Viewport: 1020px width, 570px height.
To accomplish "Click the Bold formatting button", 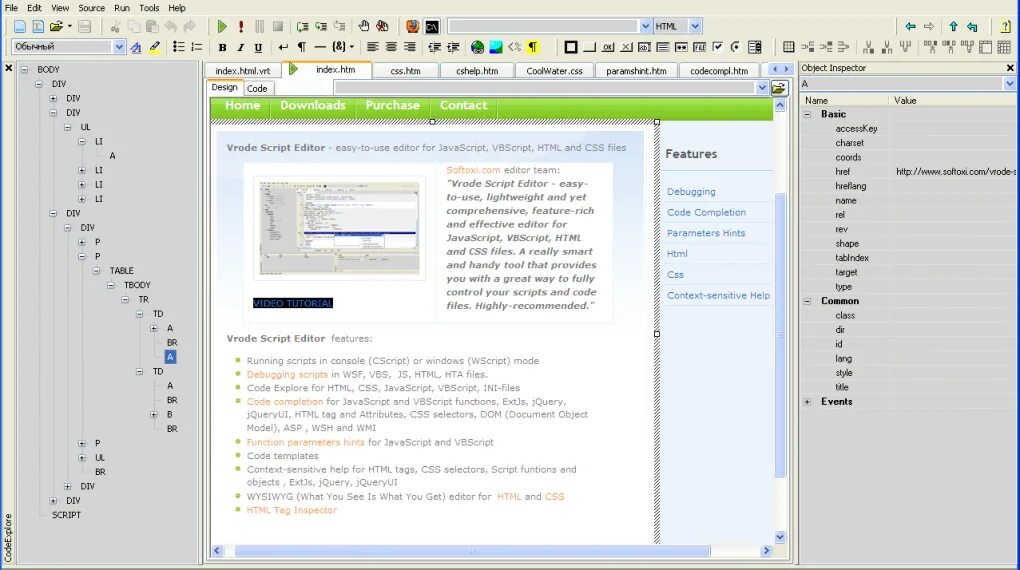I will tap(222, 47).
